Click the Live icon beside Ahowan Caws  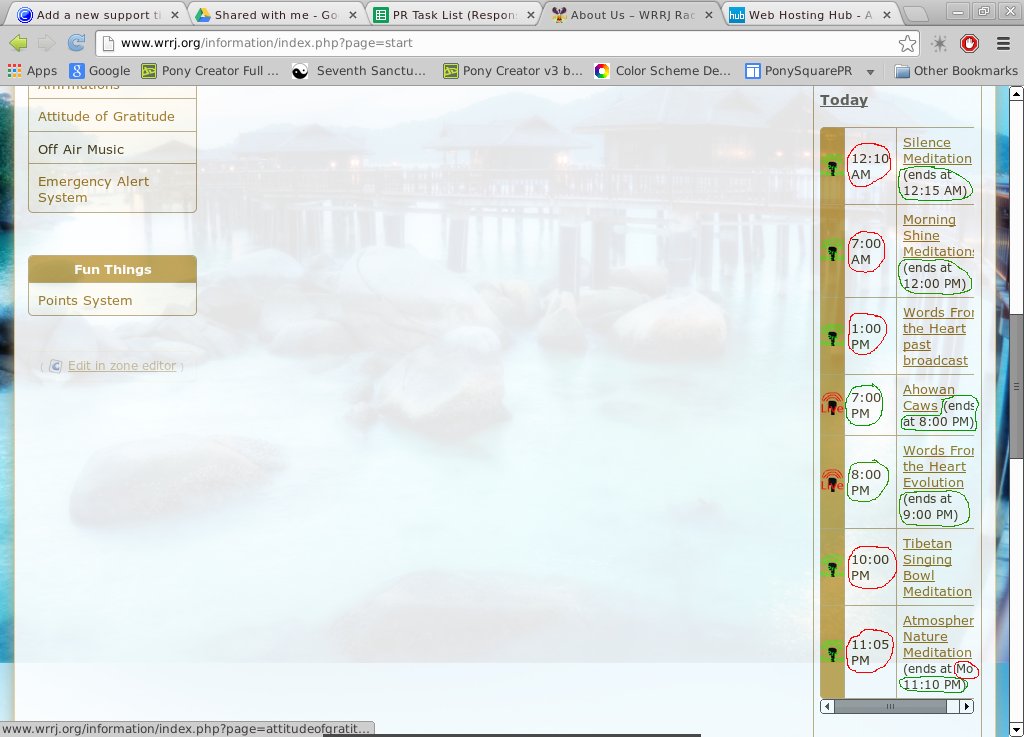pyautogui.click(x=832, y=404)
